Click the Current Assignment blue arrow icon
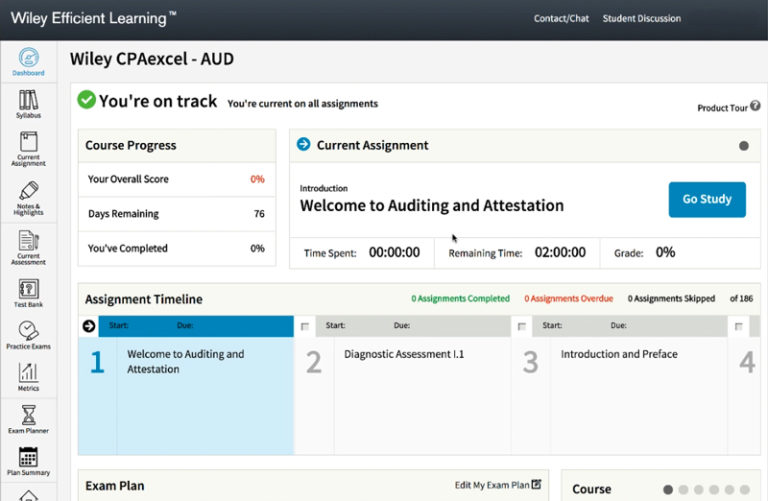This screenshot has width=768, height=501. point(304,144)
